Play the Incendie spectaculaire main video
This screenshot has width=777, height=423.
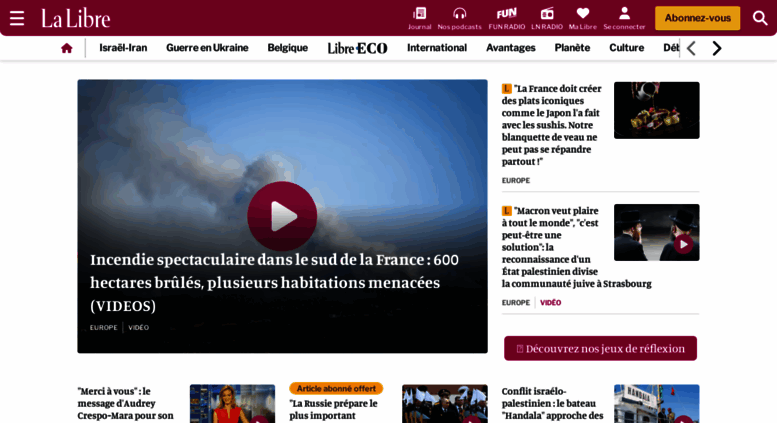click(282, 216)
